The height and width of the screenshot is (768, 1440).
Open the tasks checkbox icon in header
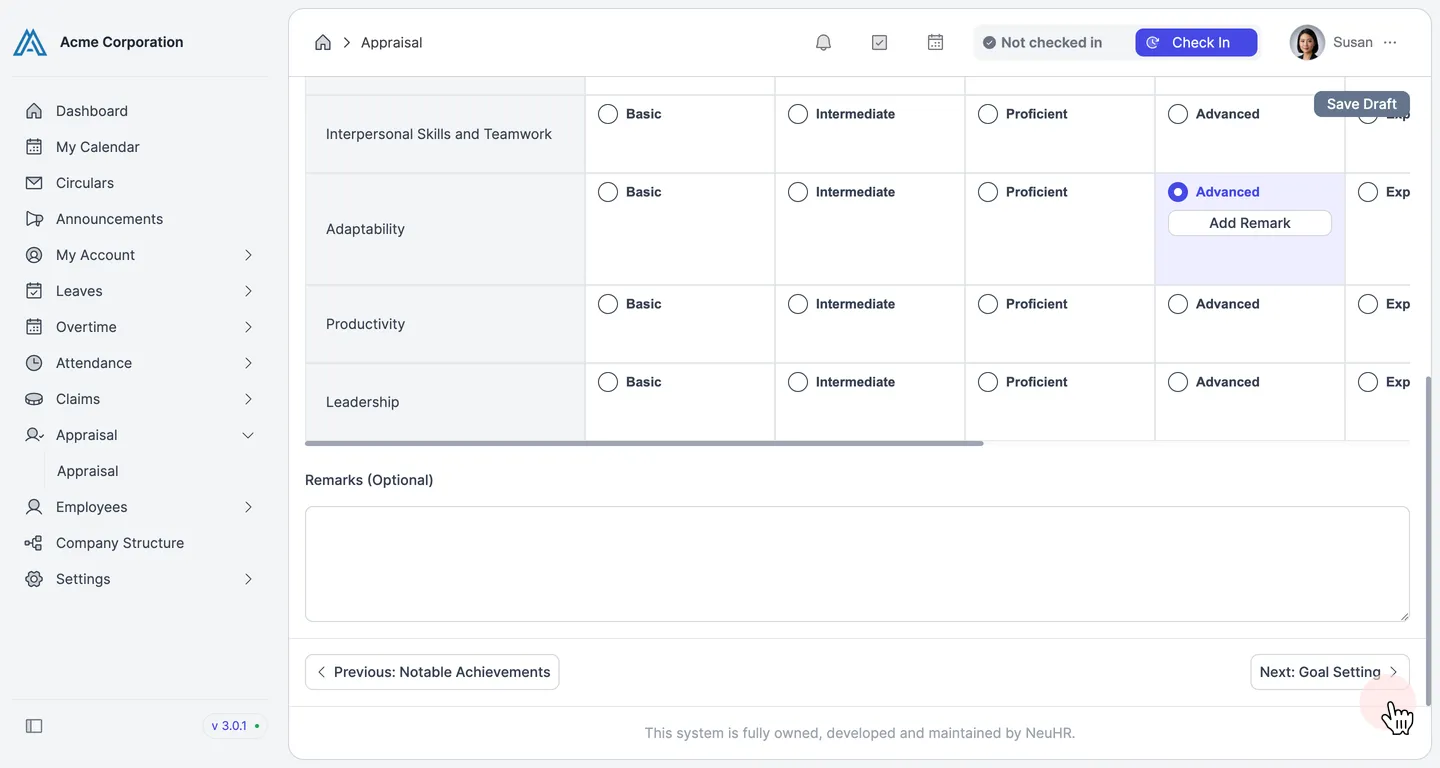click(x=879, y=42)
